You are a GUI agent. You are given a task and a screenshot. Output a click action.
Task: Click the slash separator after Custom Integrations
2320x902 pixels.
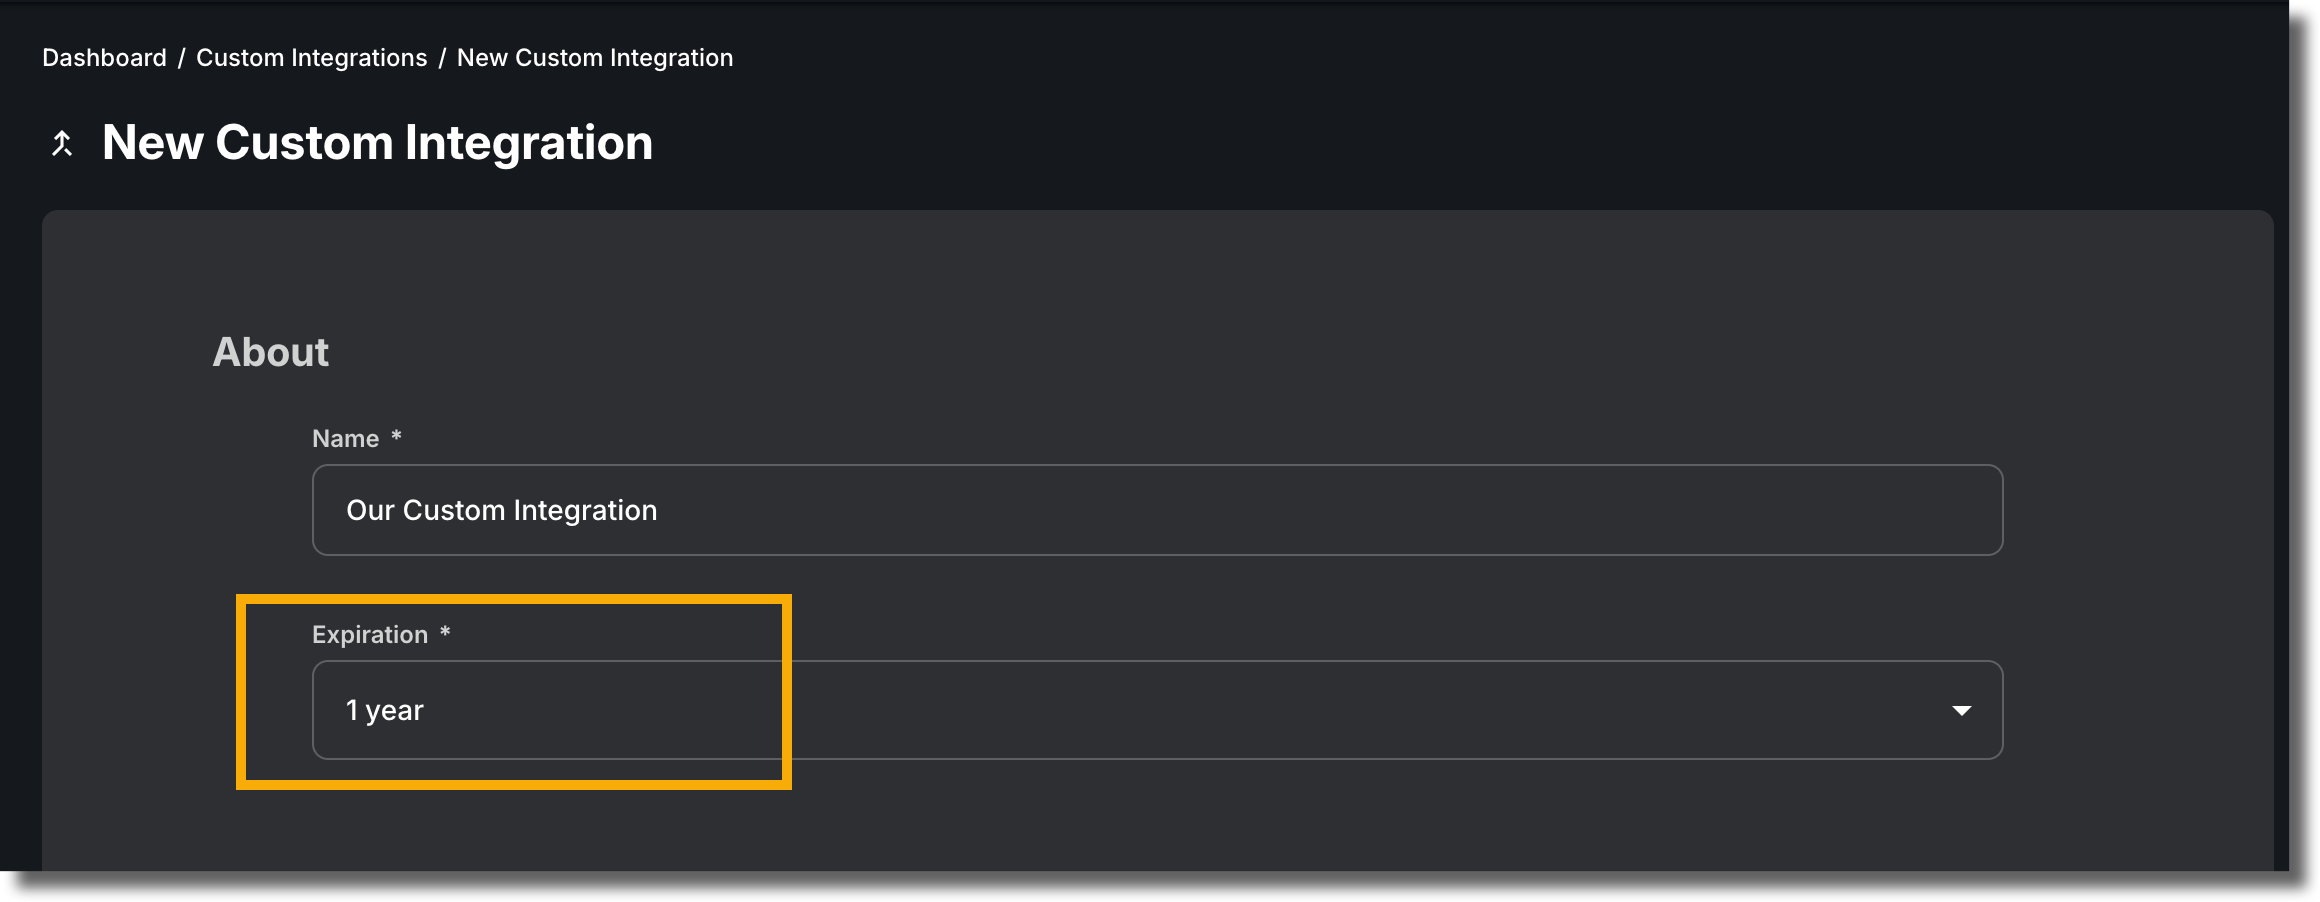click(442, 58)
